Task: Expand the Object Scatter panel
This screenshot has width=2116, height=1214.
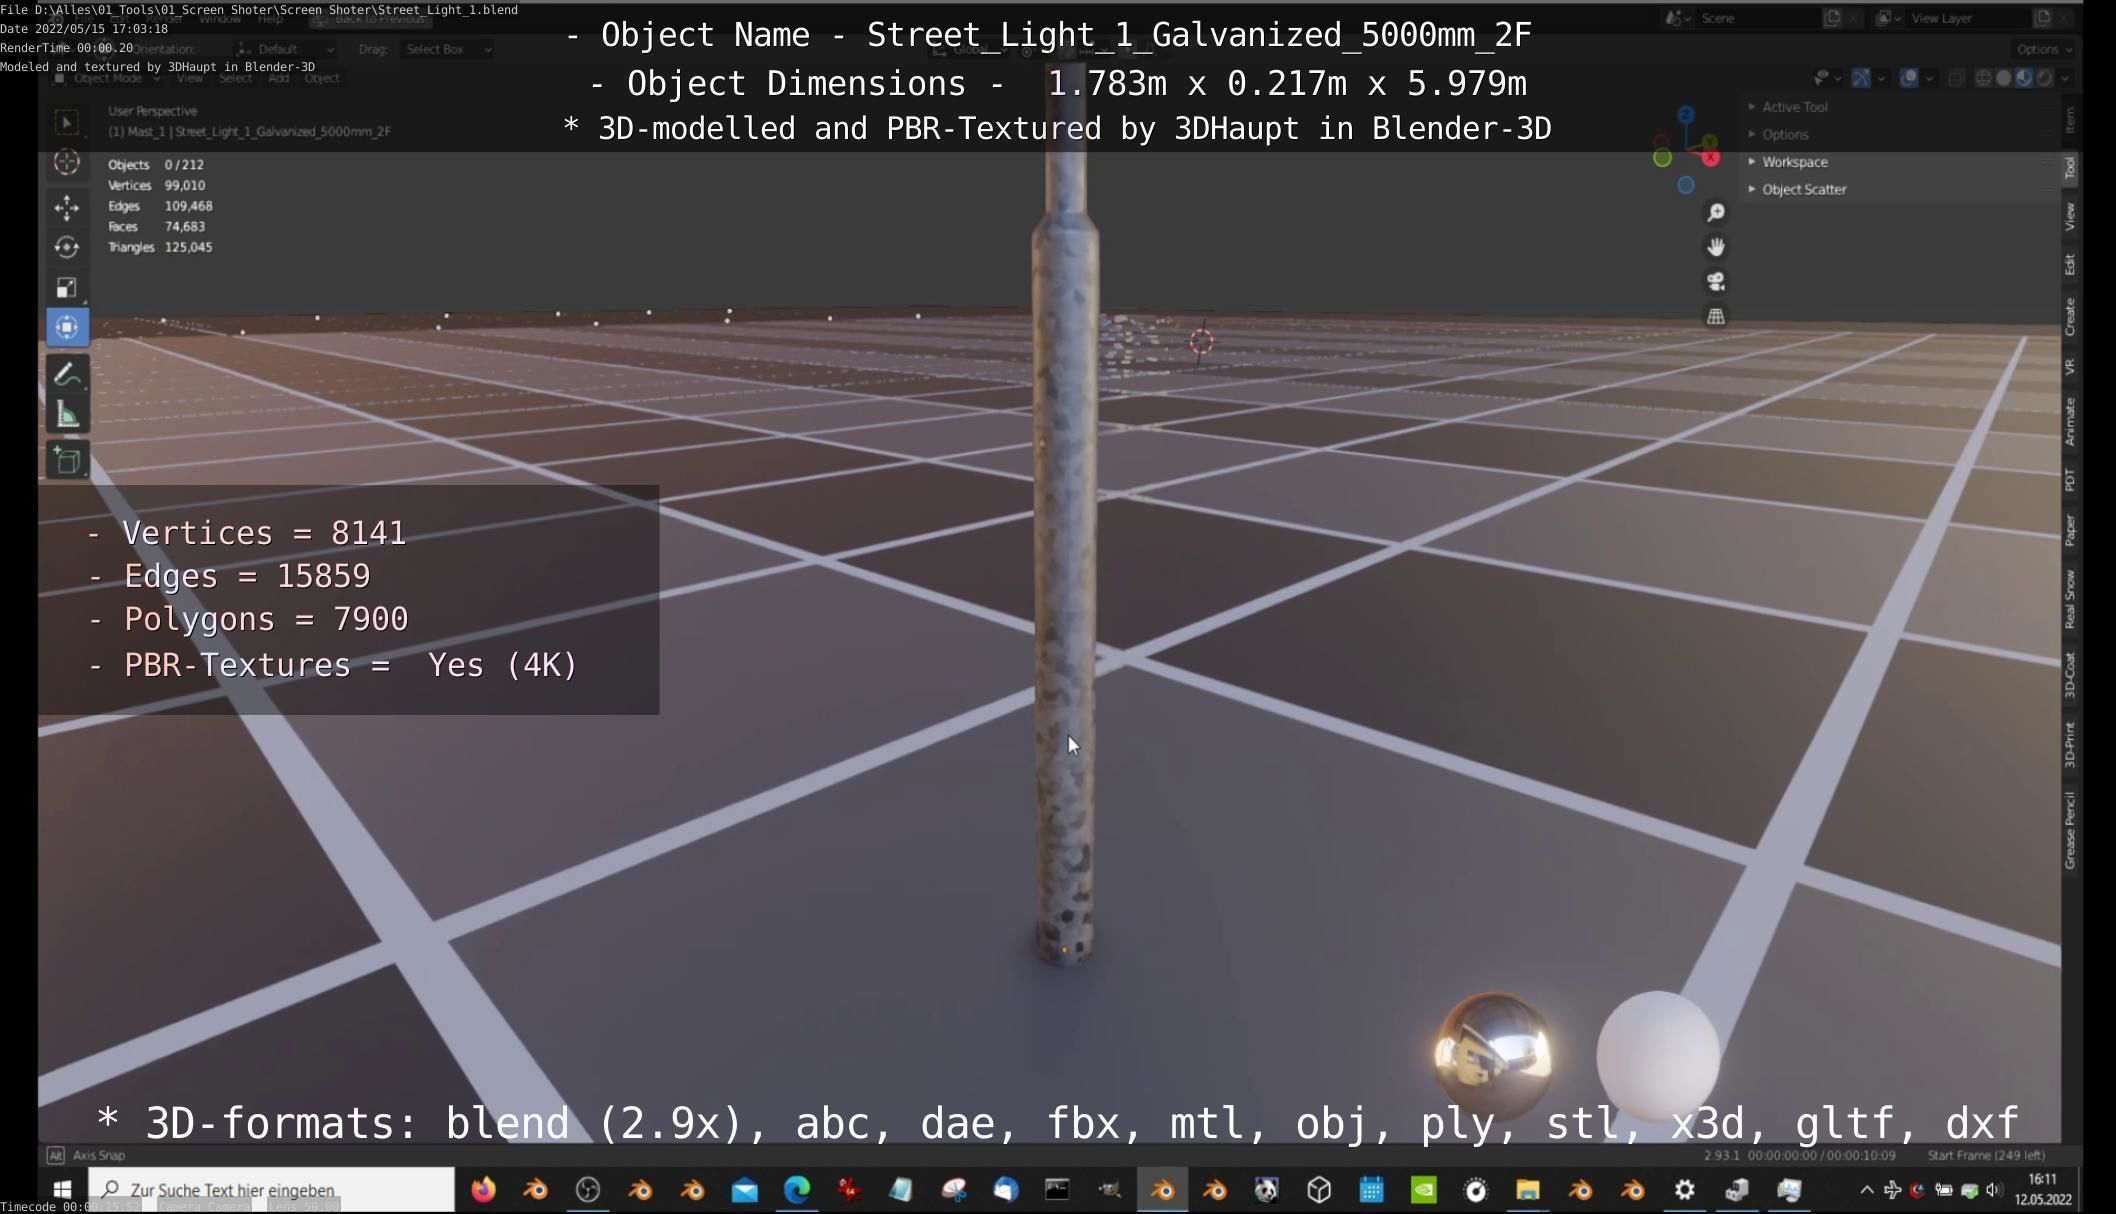Action: [x=1805, y=189]
